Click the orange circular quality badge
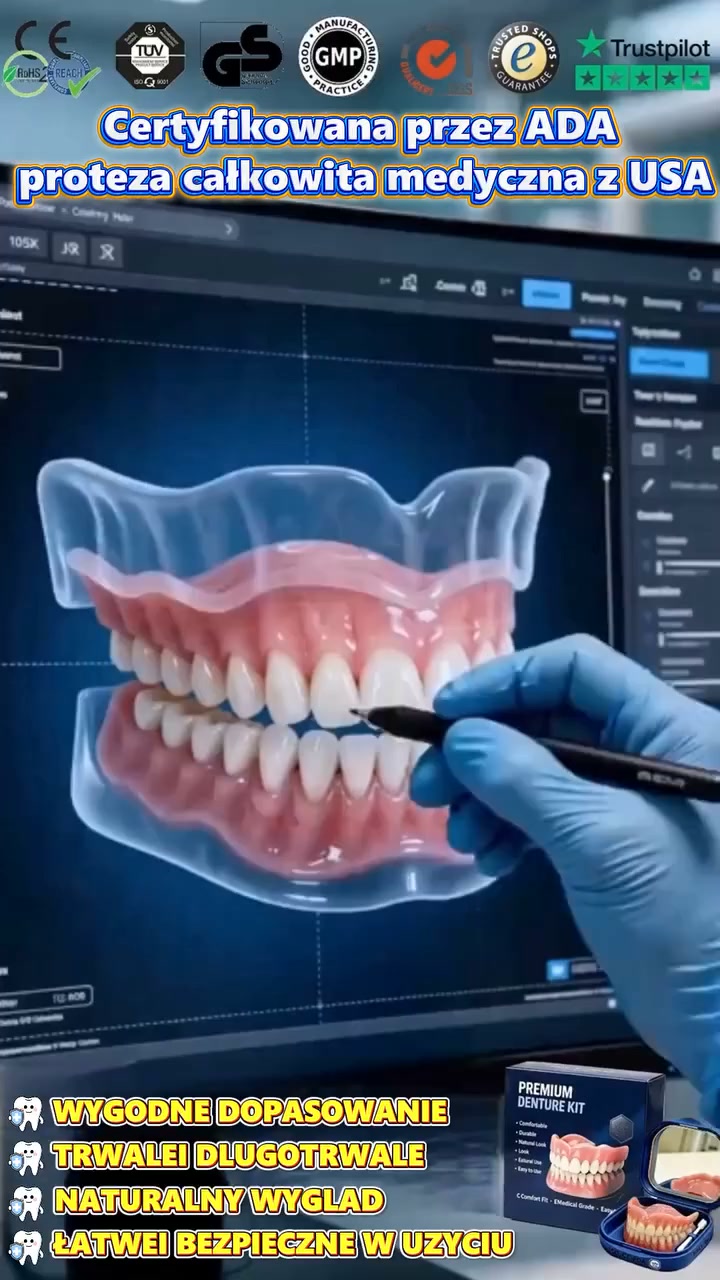Image resolution: width=720 pixels, height=1280 pixels. click(x=436, y=59)
